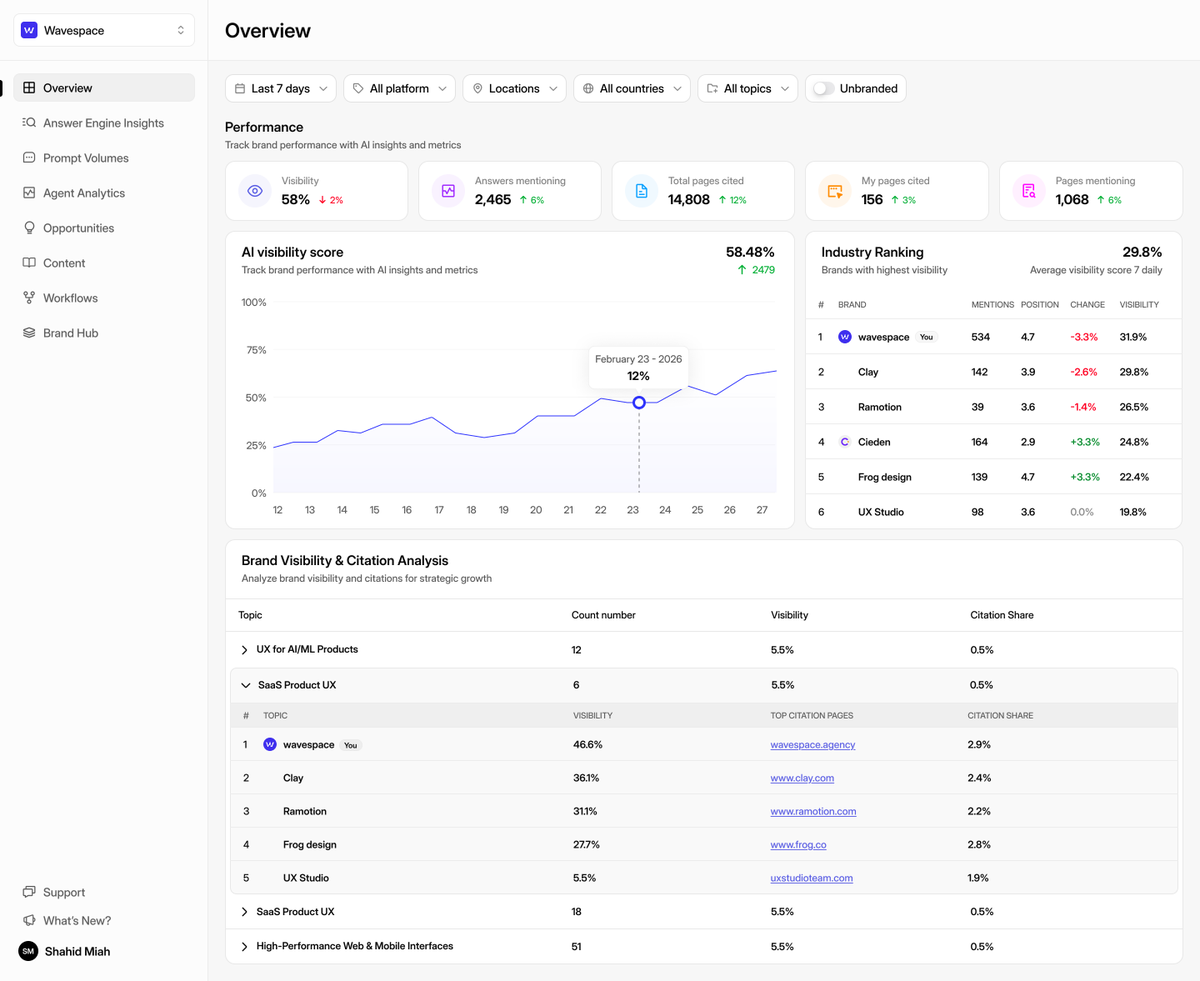Click the Answer Engine Insights icon

(x=29, y=123)
